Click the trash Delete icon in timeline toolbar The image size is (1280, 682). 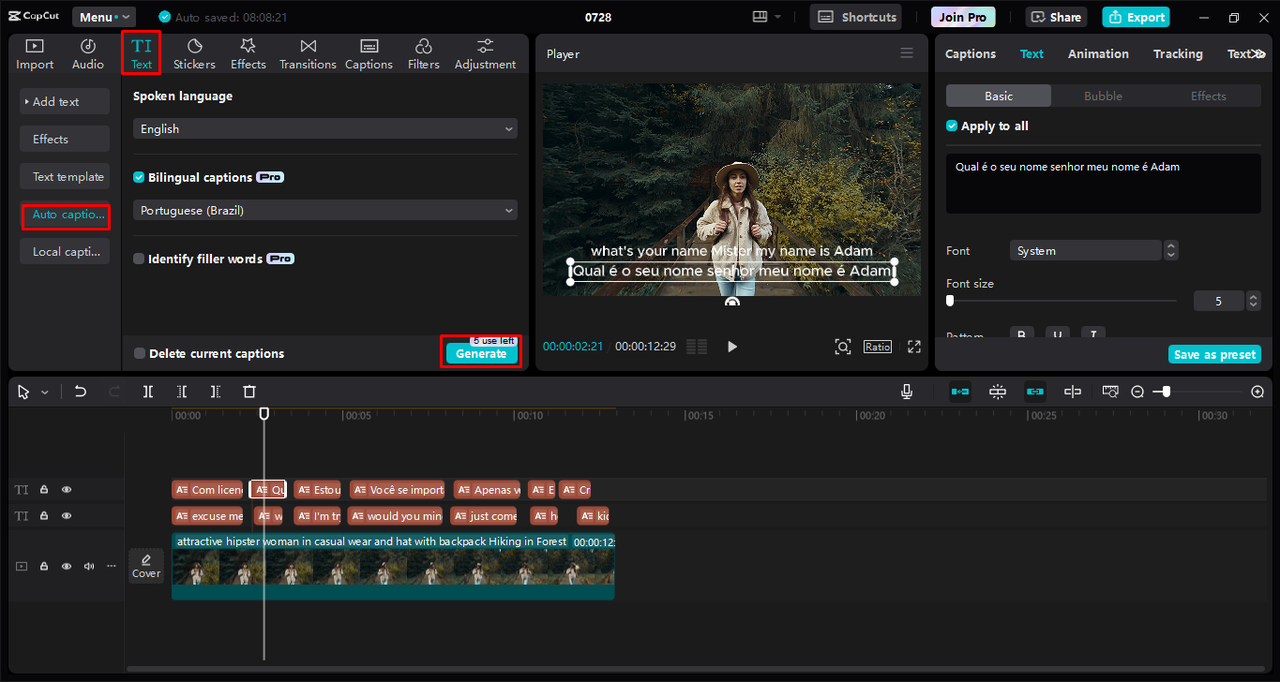coord(250,392)
